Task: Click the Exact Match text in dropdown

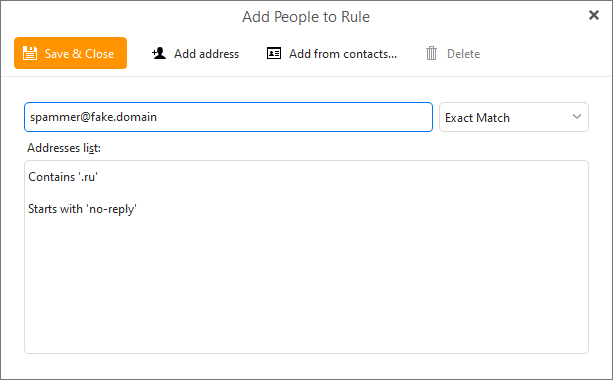Action: point(477,118)
